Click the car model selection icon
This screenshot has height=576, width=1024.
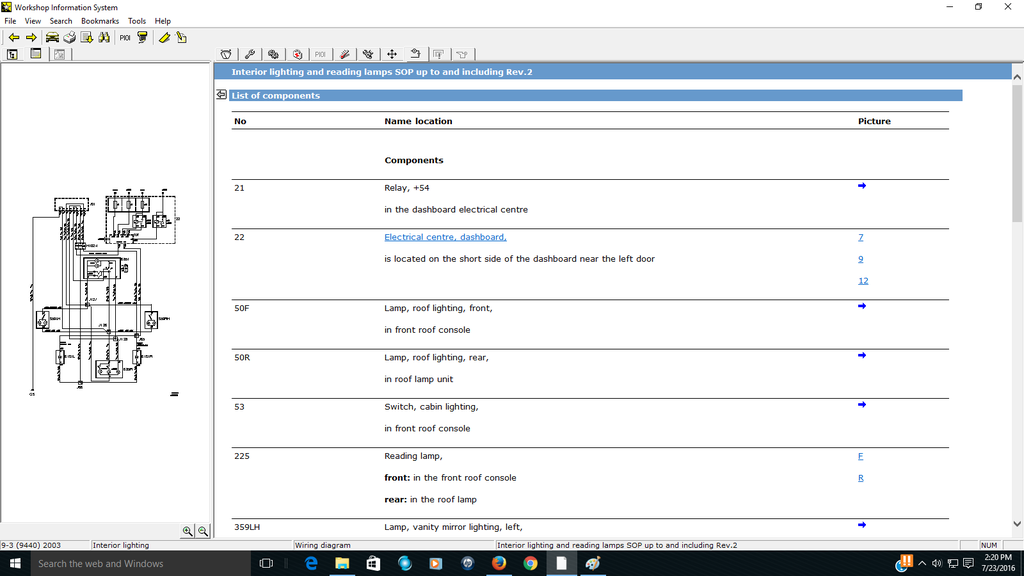(x=51, y=37)
